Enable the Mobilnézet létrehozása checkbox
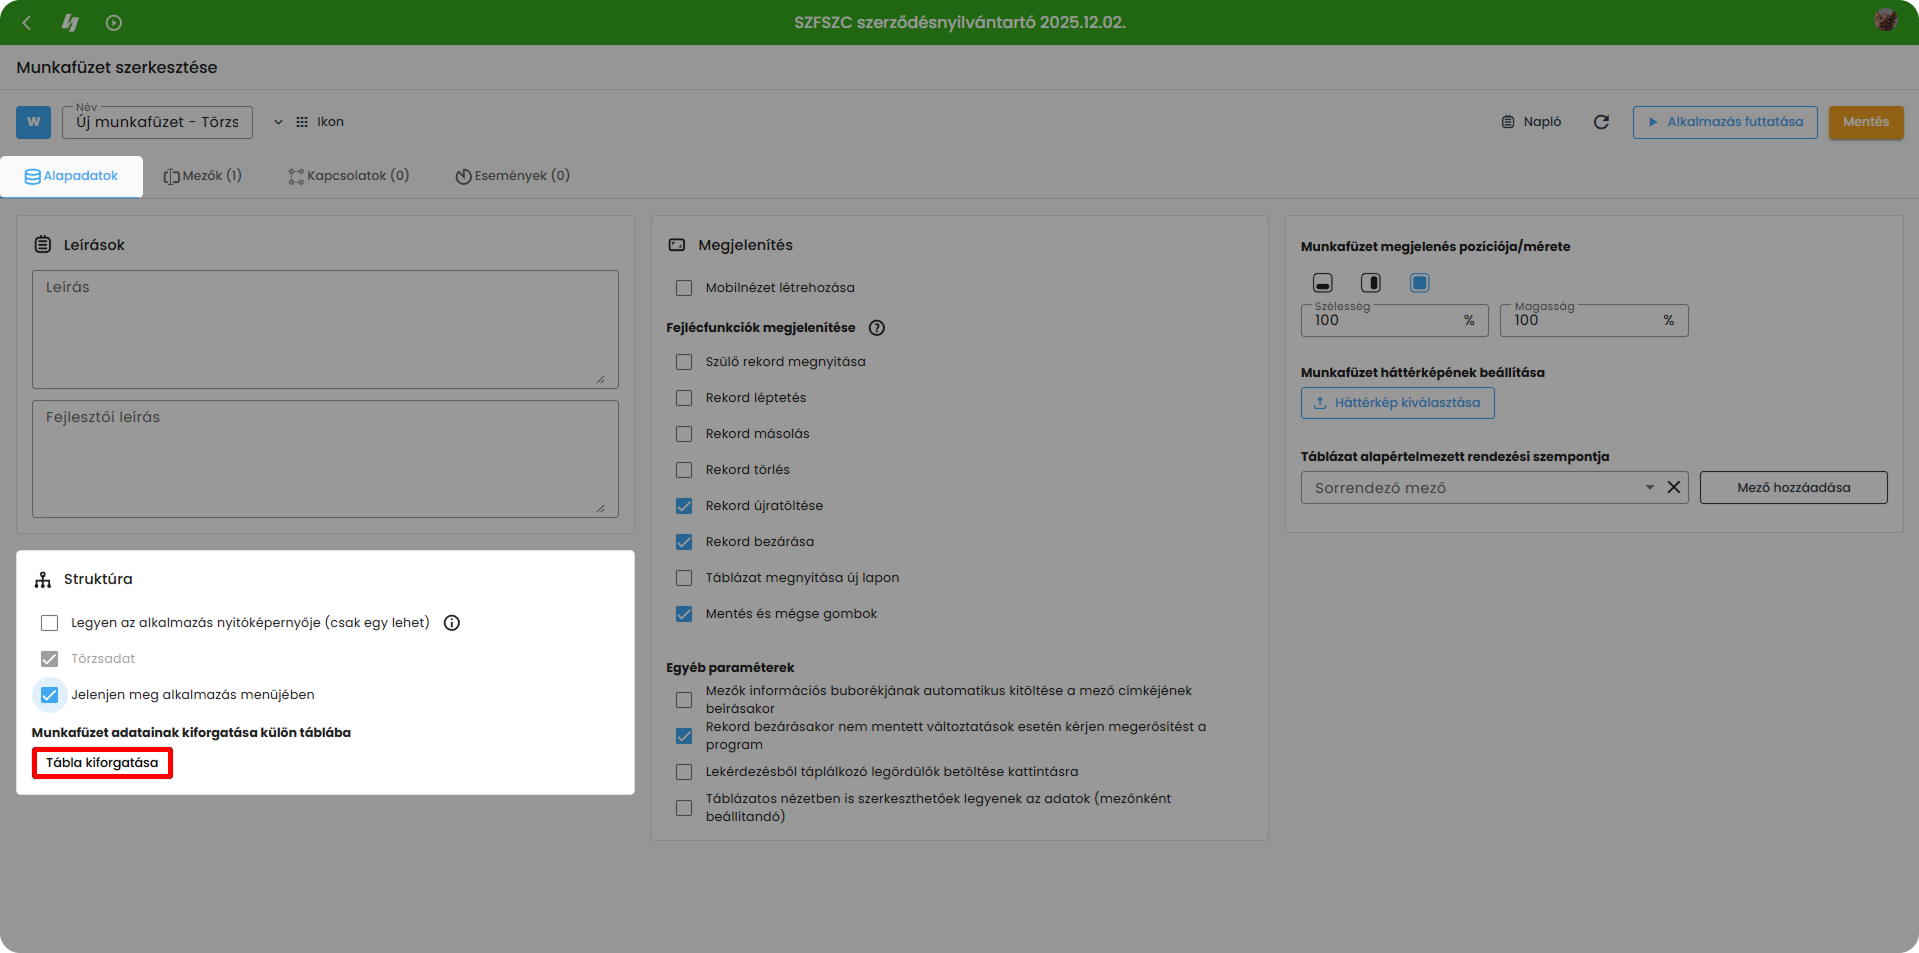The height and width of the screenshot is (953, 1919). click(684, 288)
